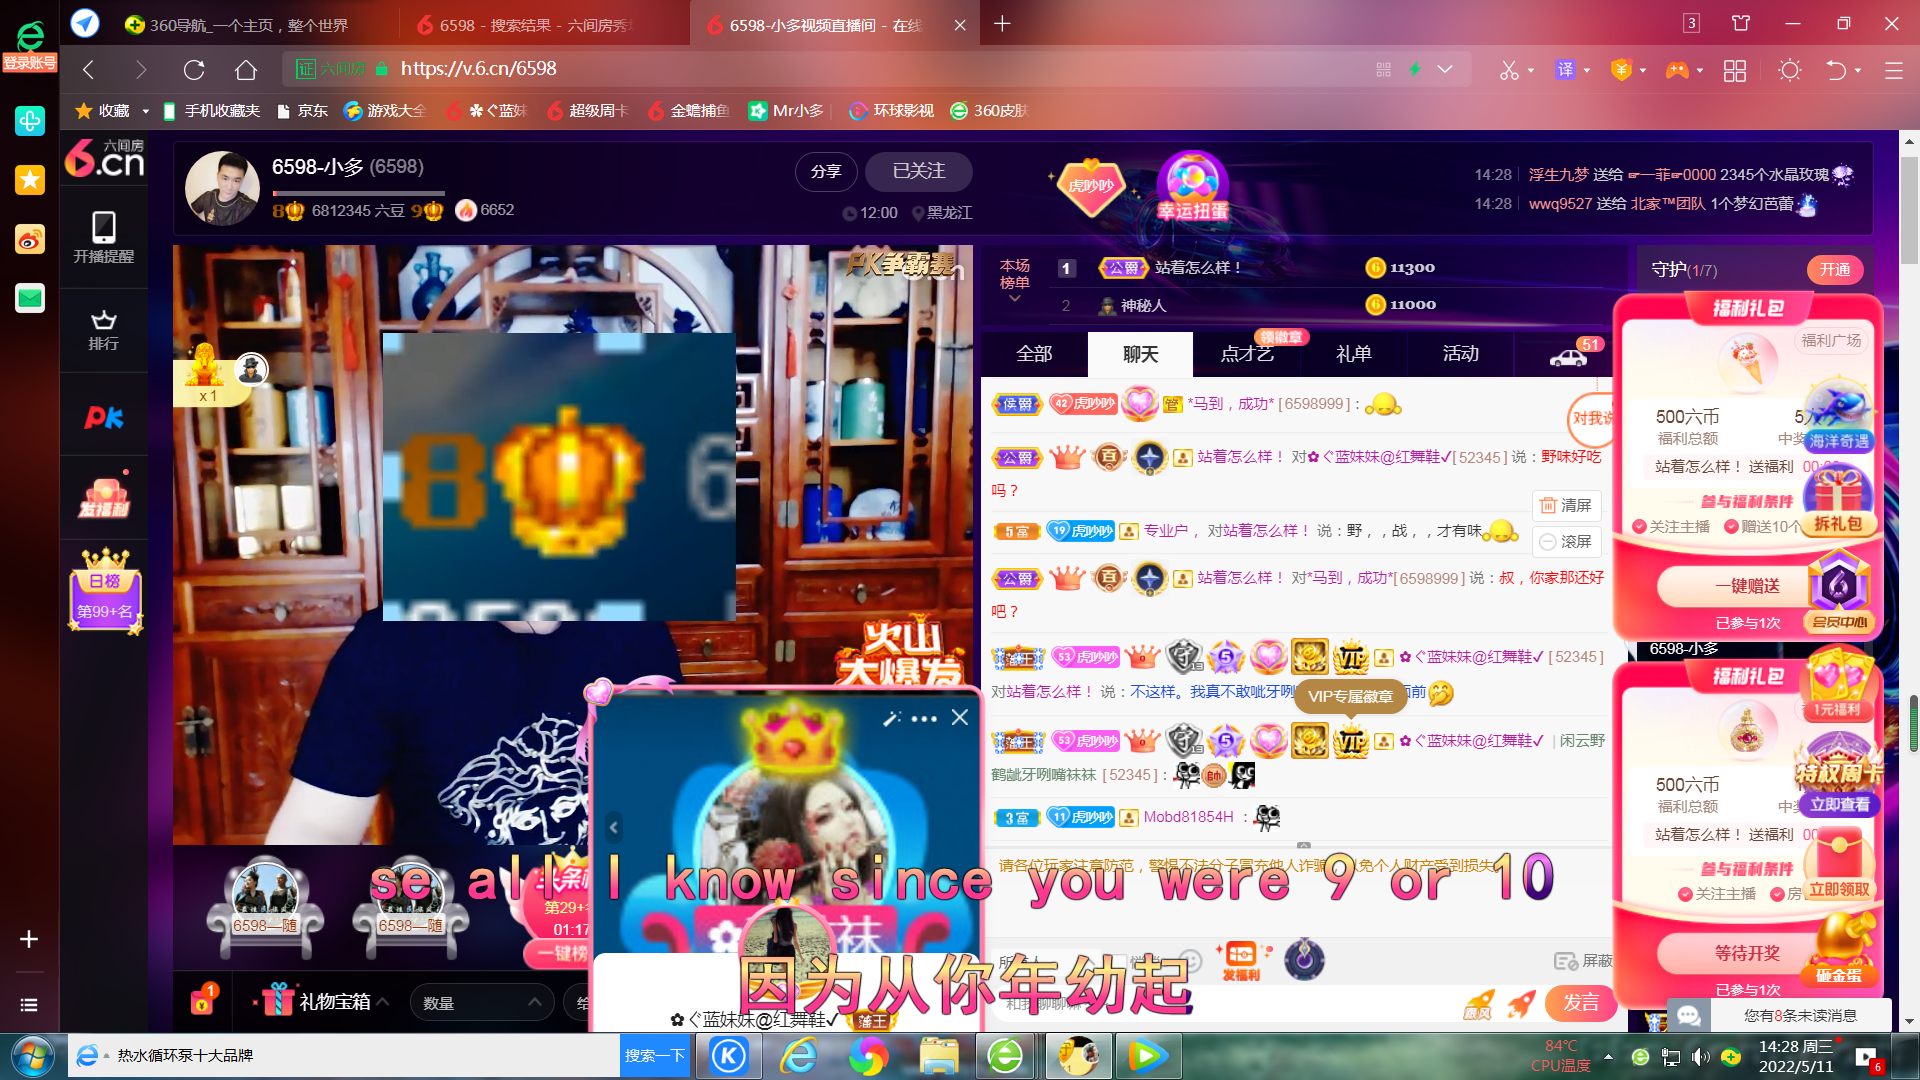The image size is (1920, 1080).
Task: Switch to the 全部 chat tab
Action: tap(1034, 354)
